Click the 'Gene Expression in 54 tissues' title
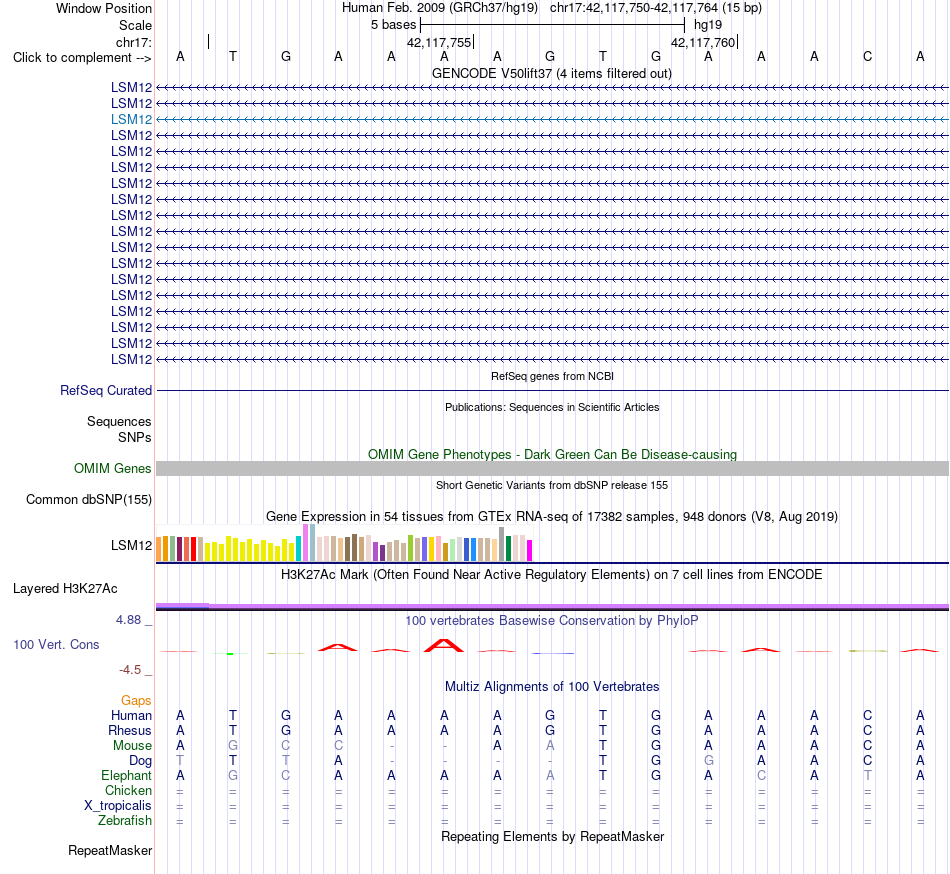 [552, 517]
